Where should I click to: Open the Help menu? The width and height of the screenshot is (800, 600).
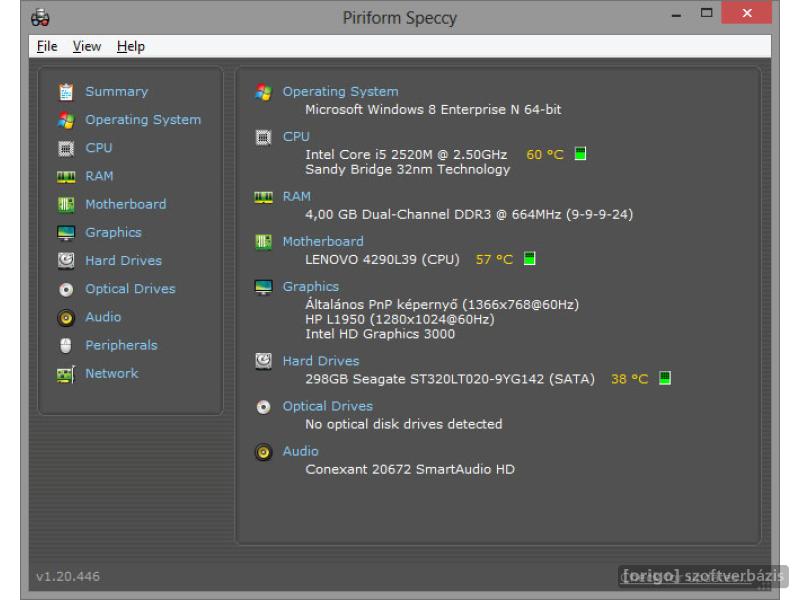[x=131, y=46]
